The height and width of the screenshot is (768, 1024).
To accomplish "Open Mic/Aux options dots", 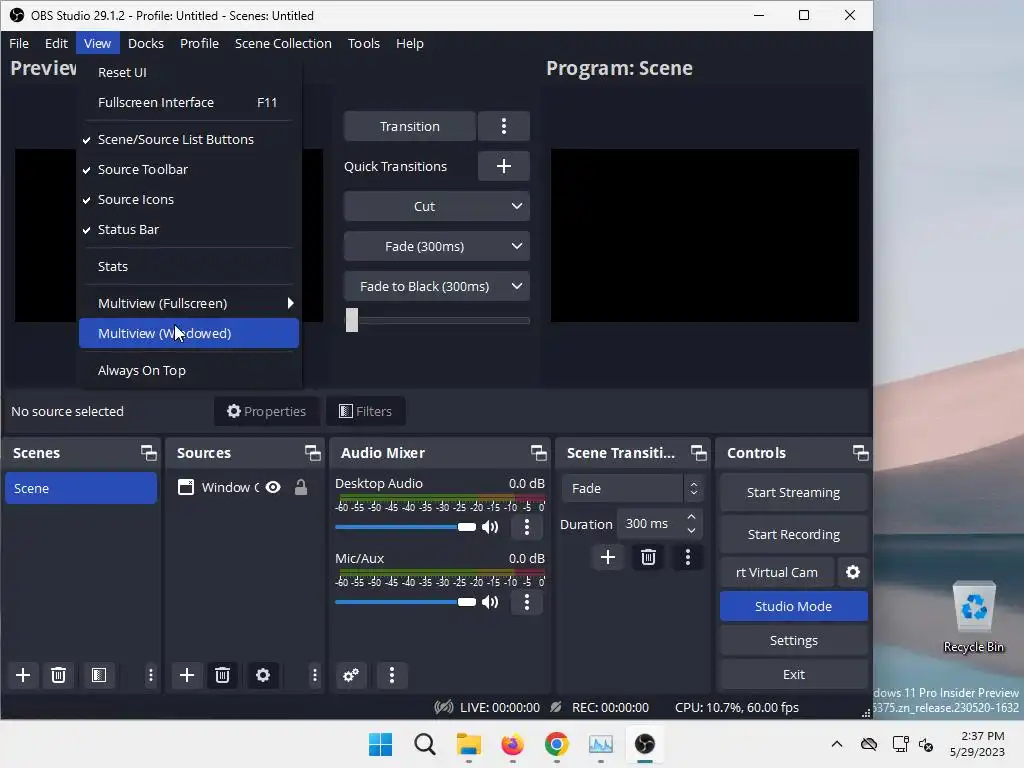I will (527, 602).
